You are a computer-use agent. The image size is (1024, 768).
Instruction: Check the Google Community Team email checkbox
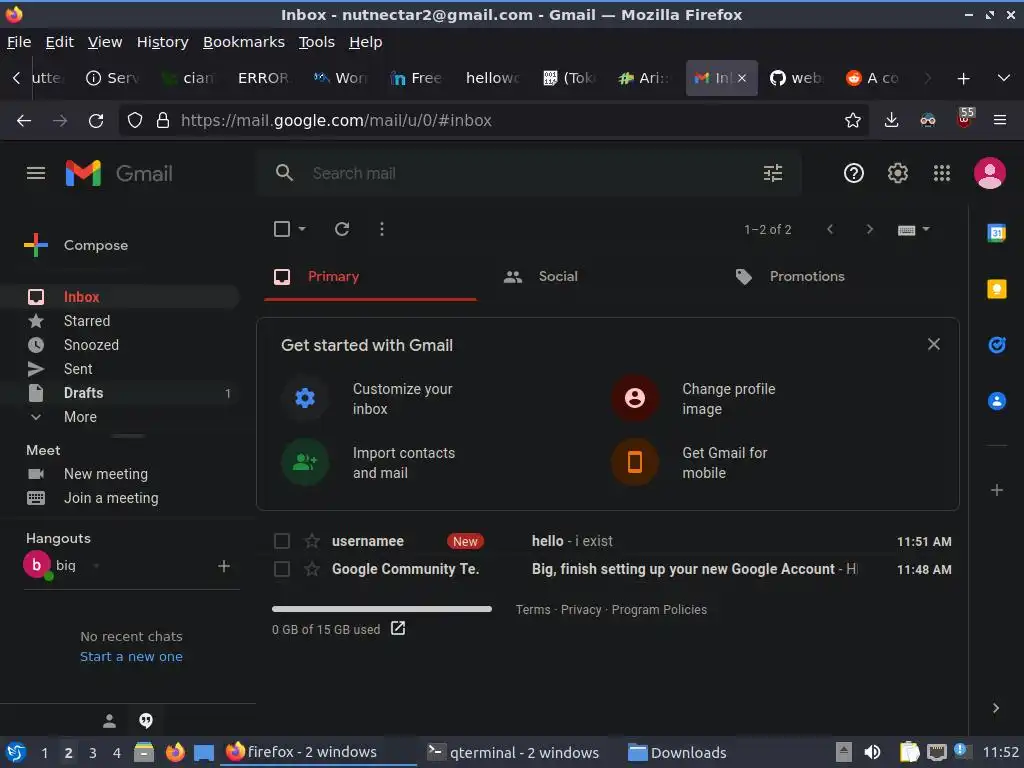coord(281,569)
